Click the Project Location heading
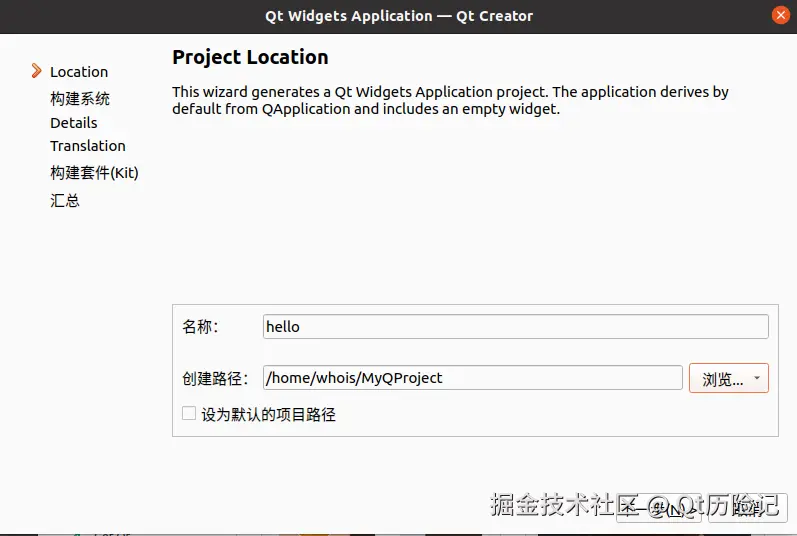797x536 pixels. pyautogui.click(x=250, y=57)
